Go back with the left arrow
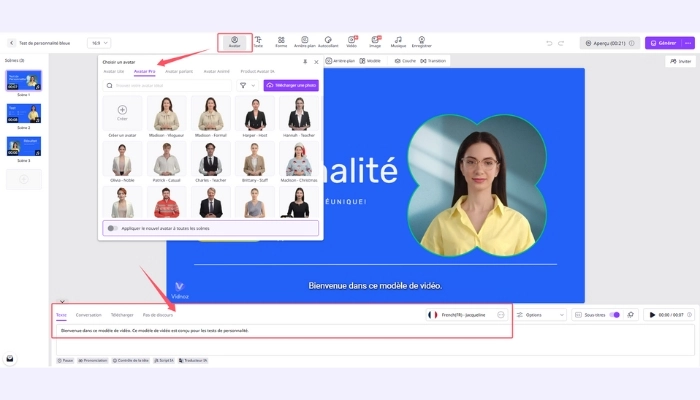This screenshot has height=400, width=700. [12, 43]
